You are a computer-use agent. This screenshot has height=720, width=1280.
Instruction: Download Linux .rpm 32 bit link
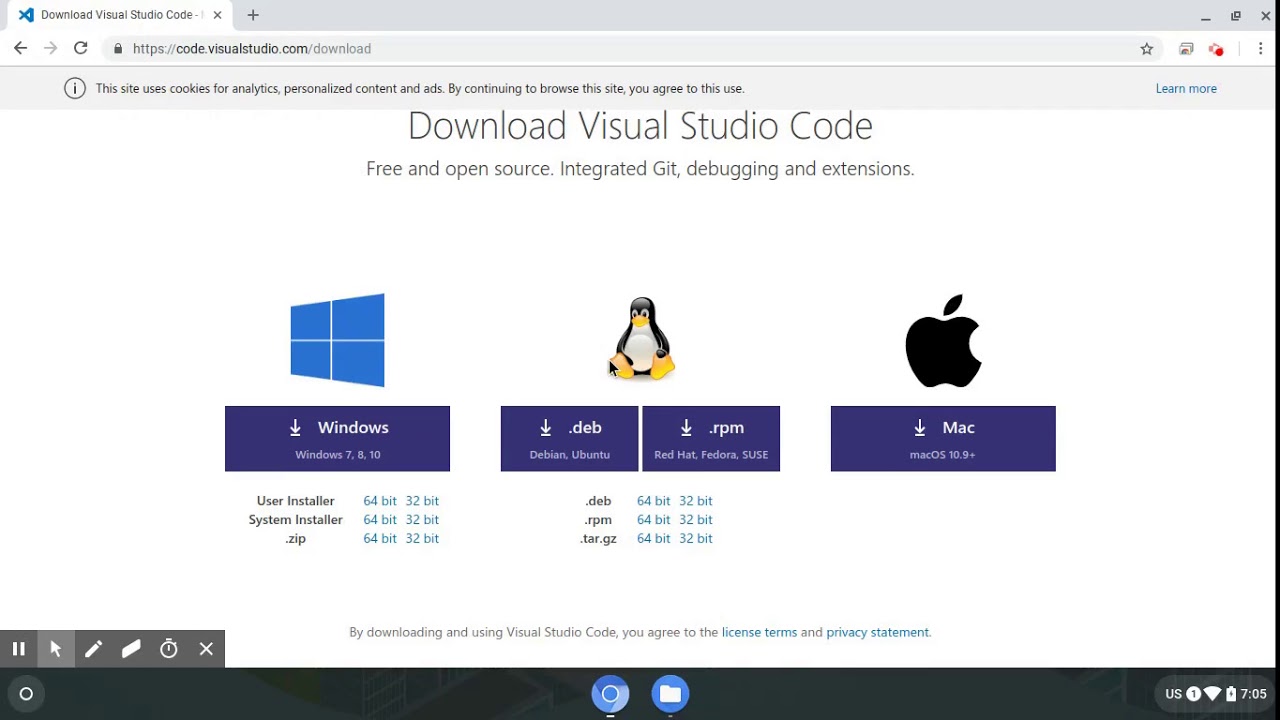click(x=696, y=520)
